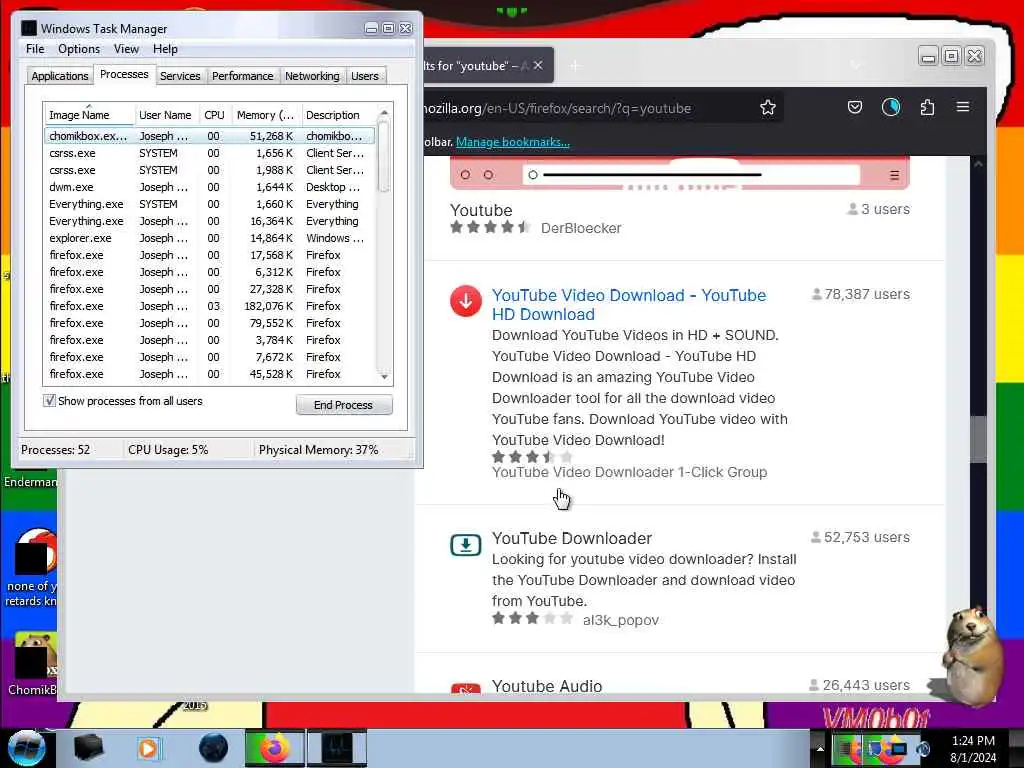Open Task Manager File menu
The image size is (1024, 768).
[x=35, y=49]
